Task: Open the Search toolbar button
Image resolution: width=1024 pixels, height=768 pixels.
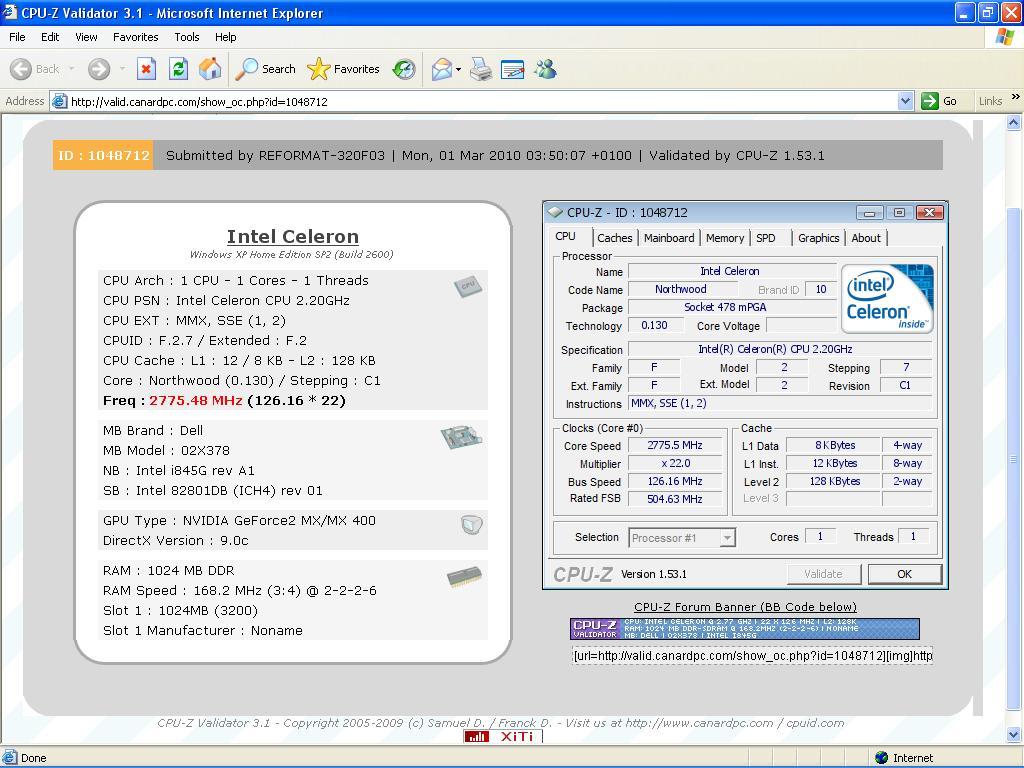Action: [265, 69]
